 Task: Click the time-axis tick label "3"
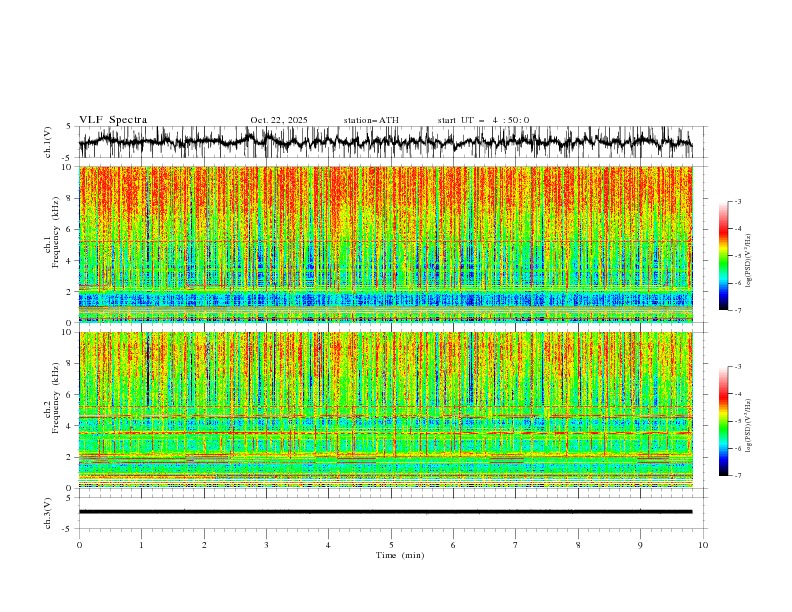[266, 545]
